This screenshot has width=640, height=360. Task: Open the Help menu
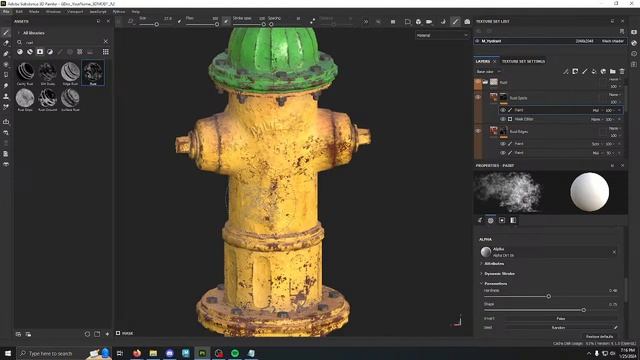[136, 11]
